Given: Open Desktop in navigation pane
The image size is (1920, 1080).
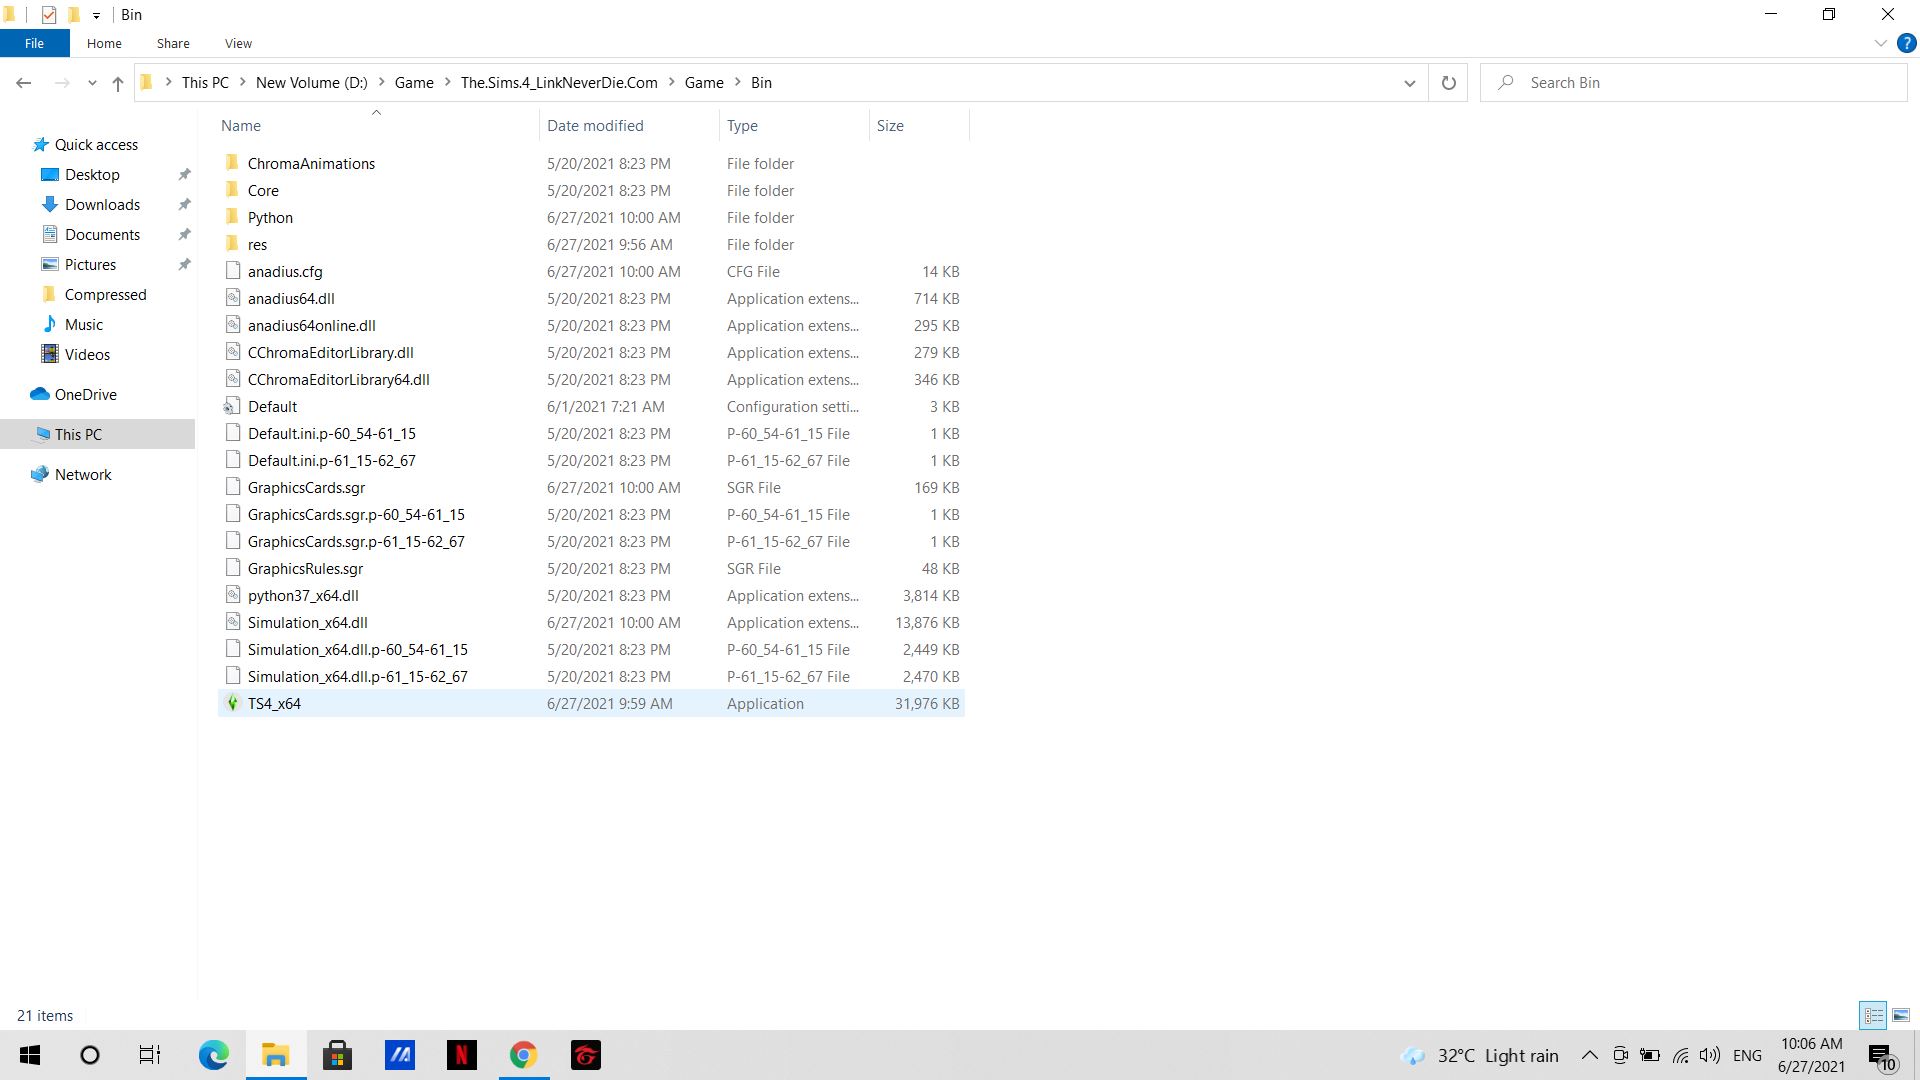Looking at the screenshot, I should (92, 175).
